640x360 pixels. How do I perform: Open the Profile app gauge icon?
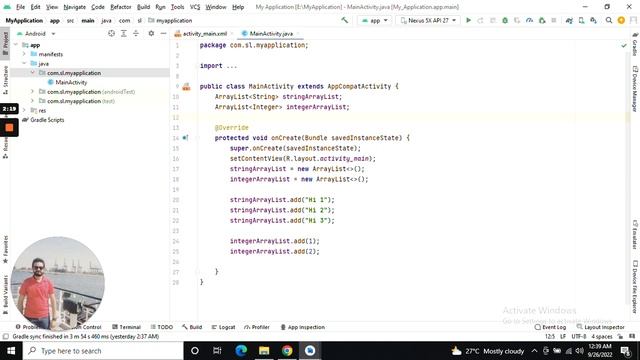click(529, 20)
